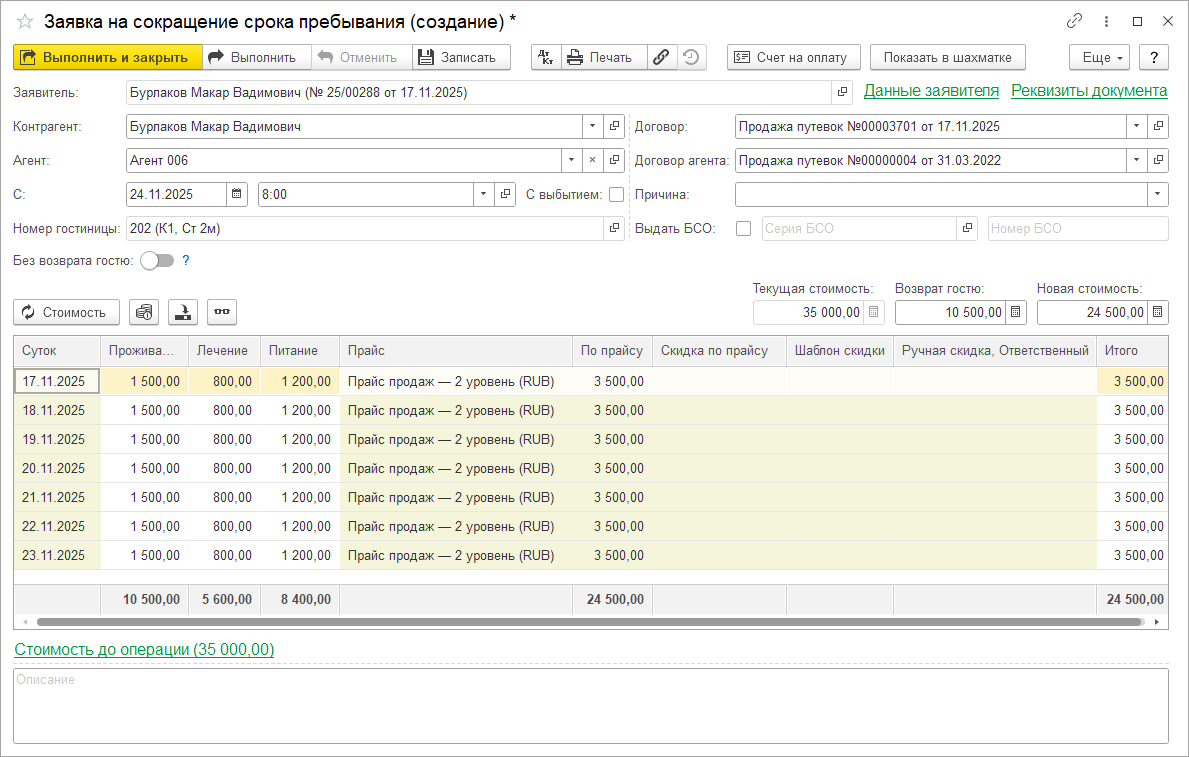Open calendar picker for date 24.11.2025
1189x757 pixels.
pyautogui.click(x=237, y=194)
